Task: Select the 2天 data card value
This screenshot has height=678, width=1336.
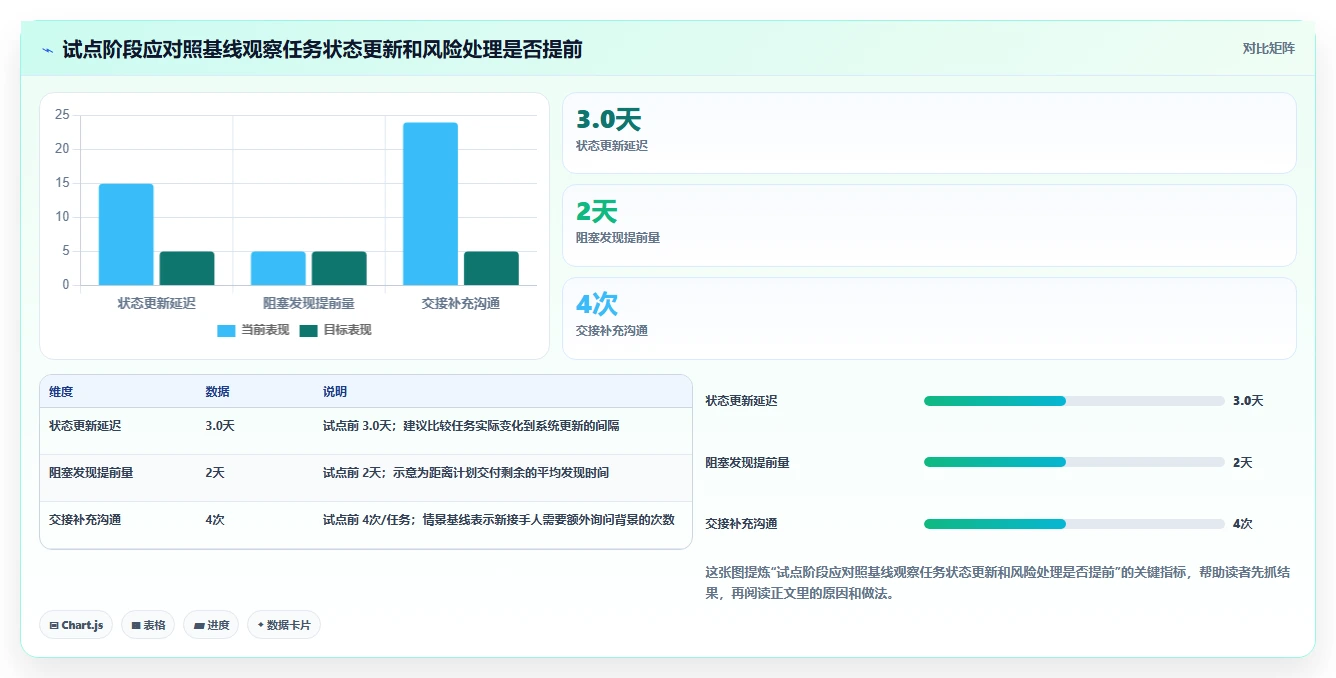Action: coord(597,212)
